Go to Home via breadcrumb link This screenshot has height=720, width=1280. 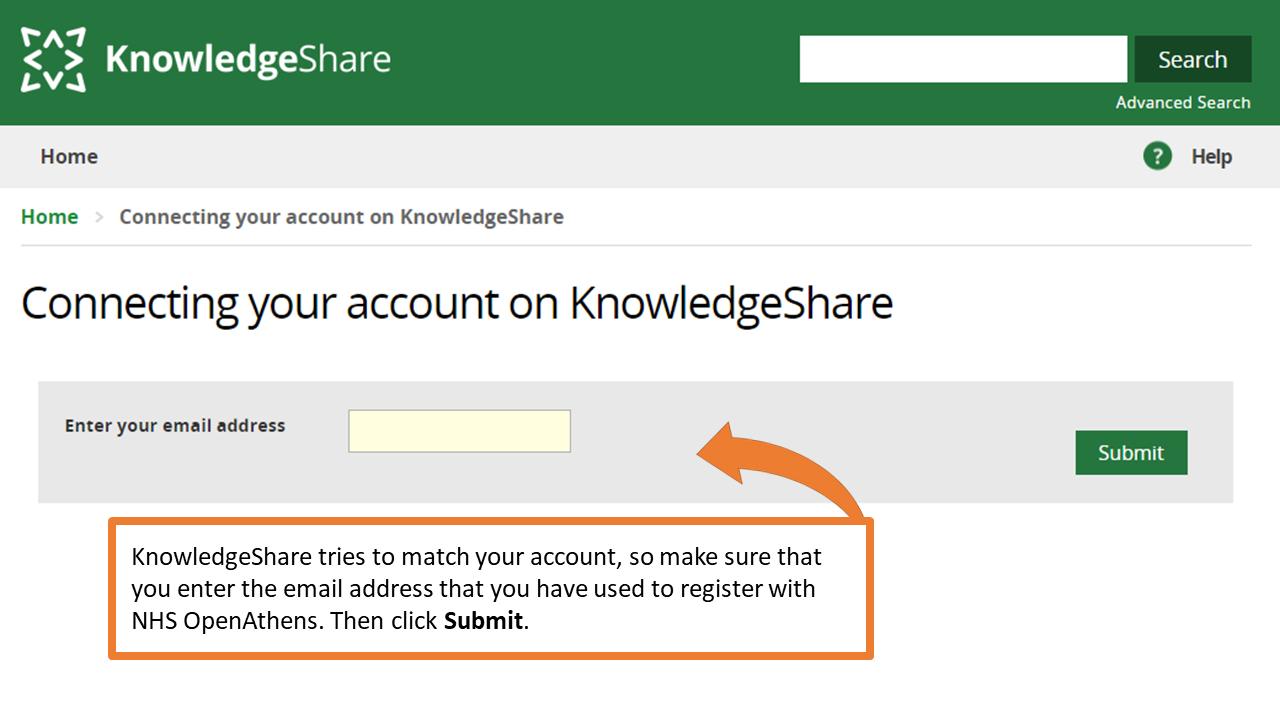[x=50, y=217]
